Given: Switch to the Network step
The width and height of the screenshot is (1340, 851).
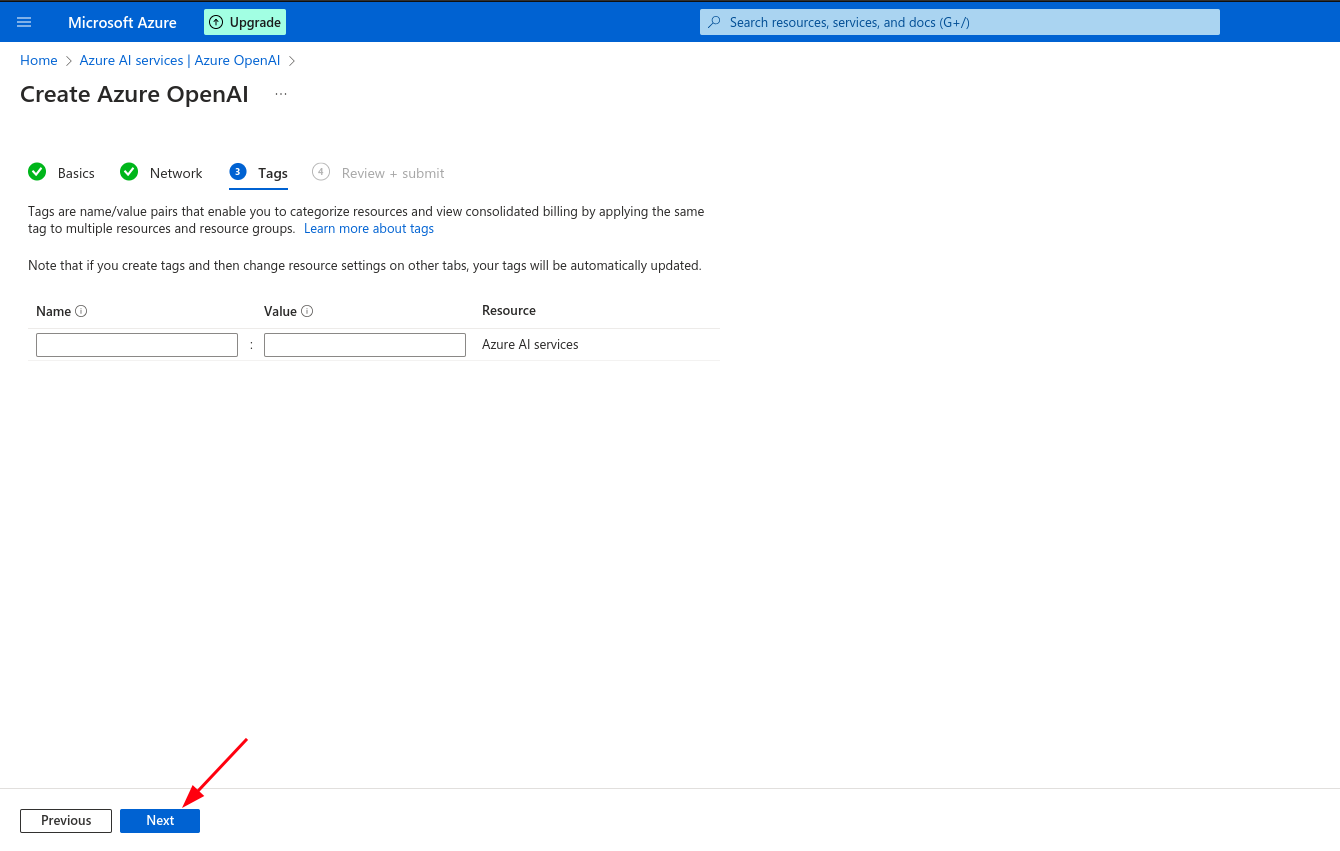Looking at the screenshot, I should tap(176, 173).
